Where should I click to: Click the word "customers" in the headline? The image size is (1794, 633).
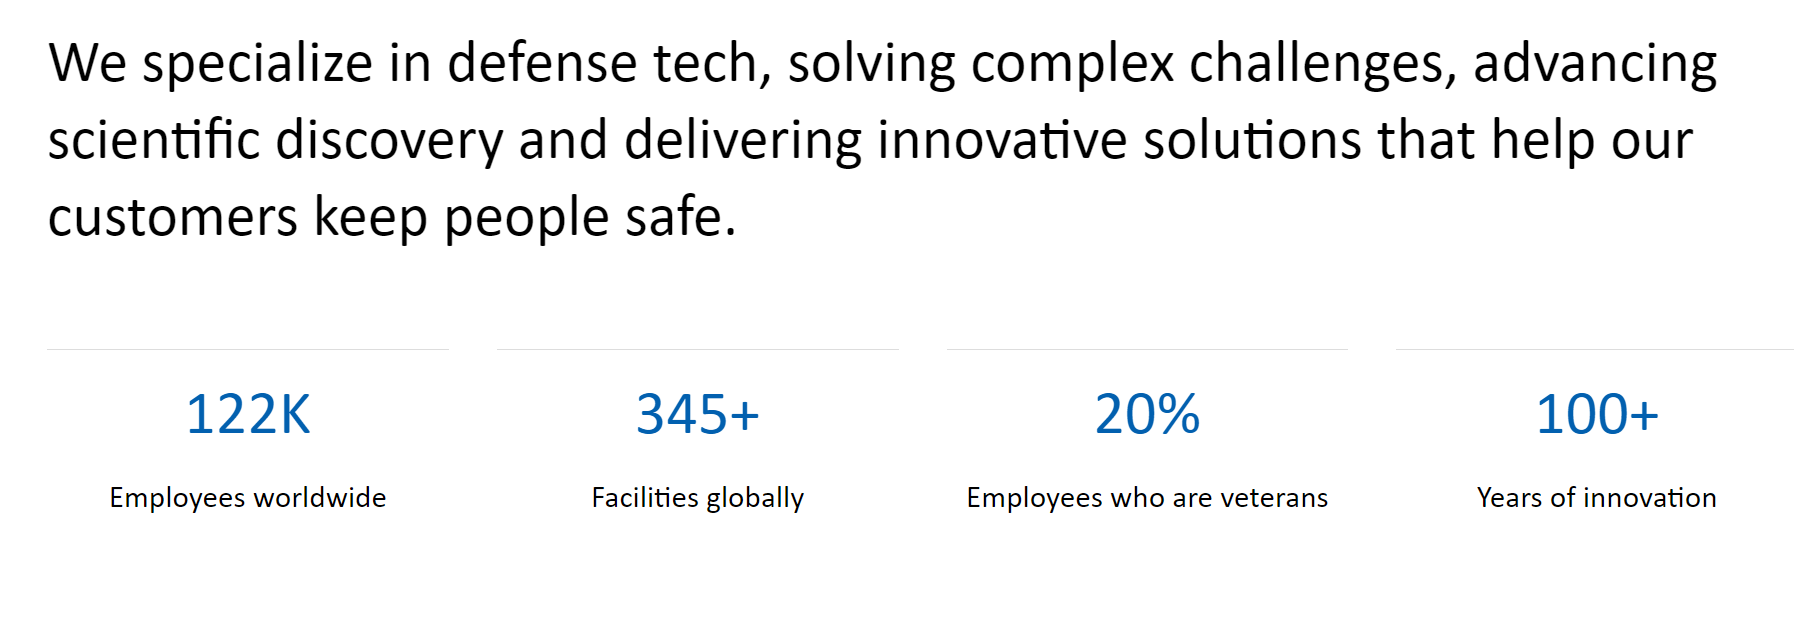[173, 217]
